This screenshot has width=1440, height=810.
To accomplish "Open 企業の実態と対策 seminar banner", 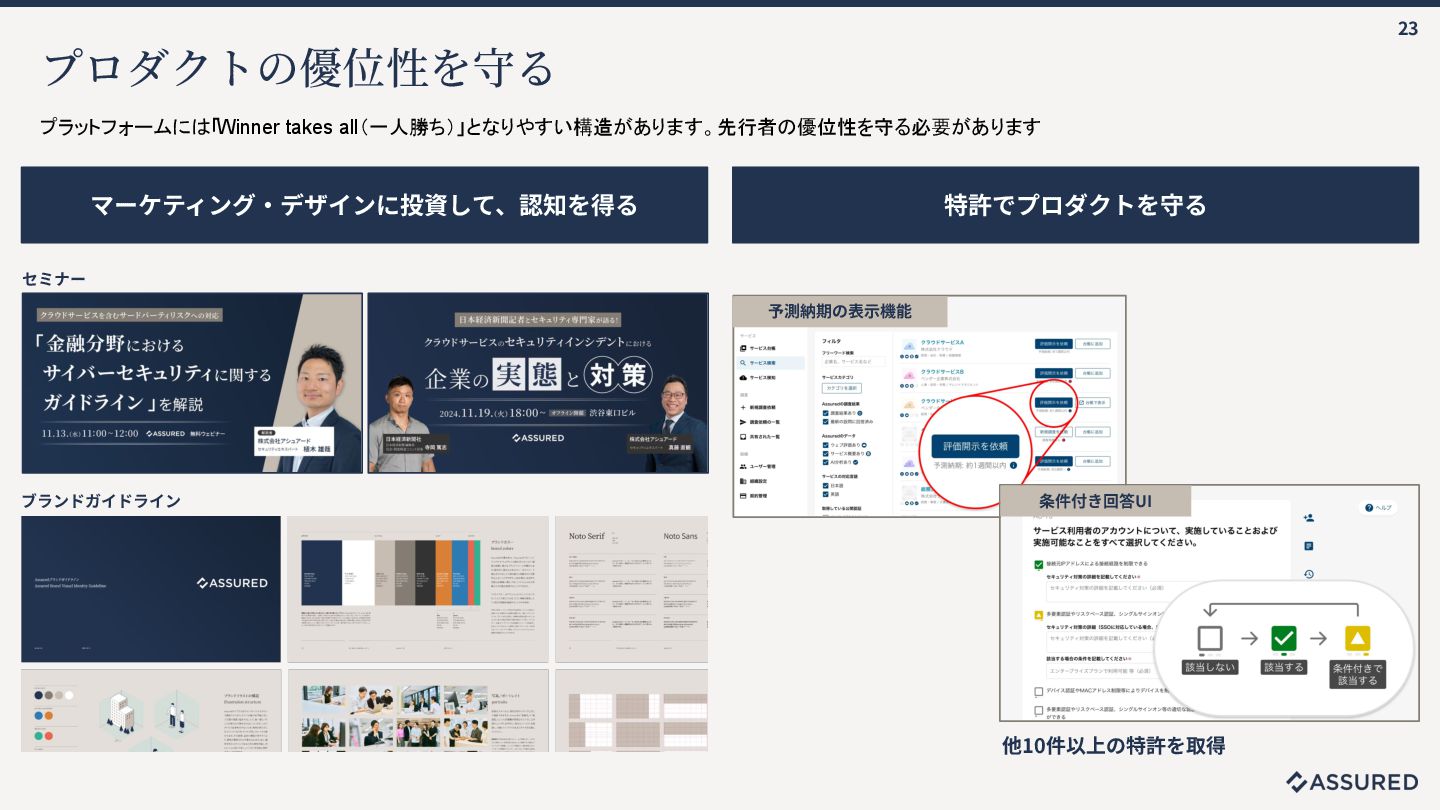I will pos(538,383).
